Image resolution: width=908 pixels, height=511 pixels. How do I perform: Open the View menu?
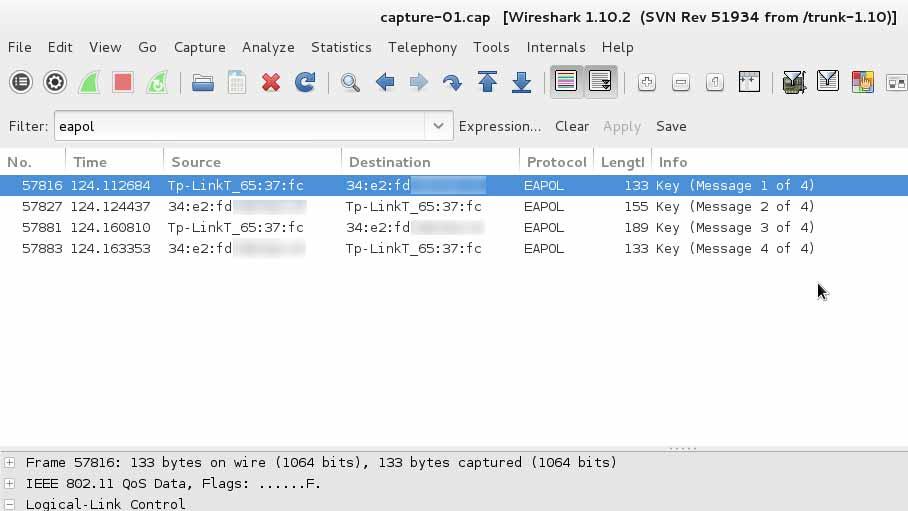(105, 48)
